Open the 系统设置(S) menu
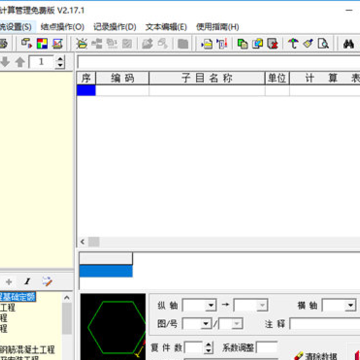This screenshot has width=360, height=360. point(16,27)
